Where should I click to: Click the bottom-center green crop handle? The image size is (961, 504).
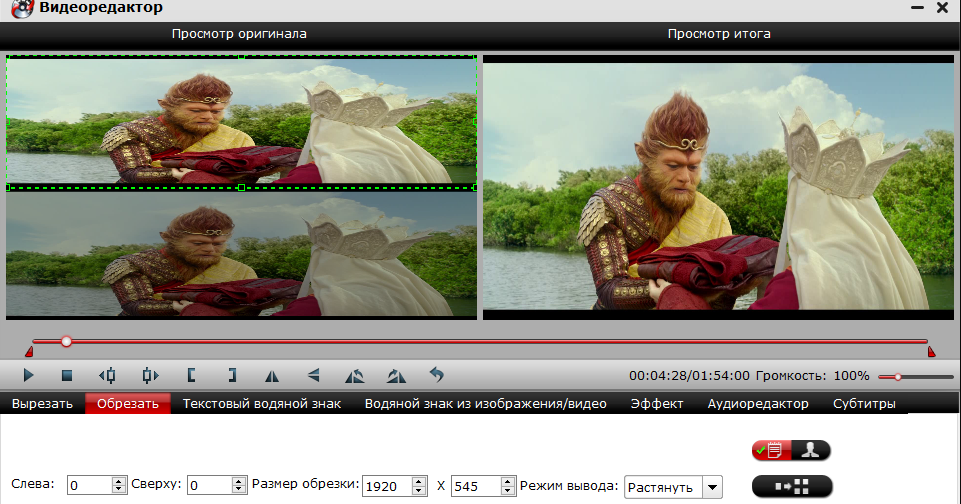(241, 188)
